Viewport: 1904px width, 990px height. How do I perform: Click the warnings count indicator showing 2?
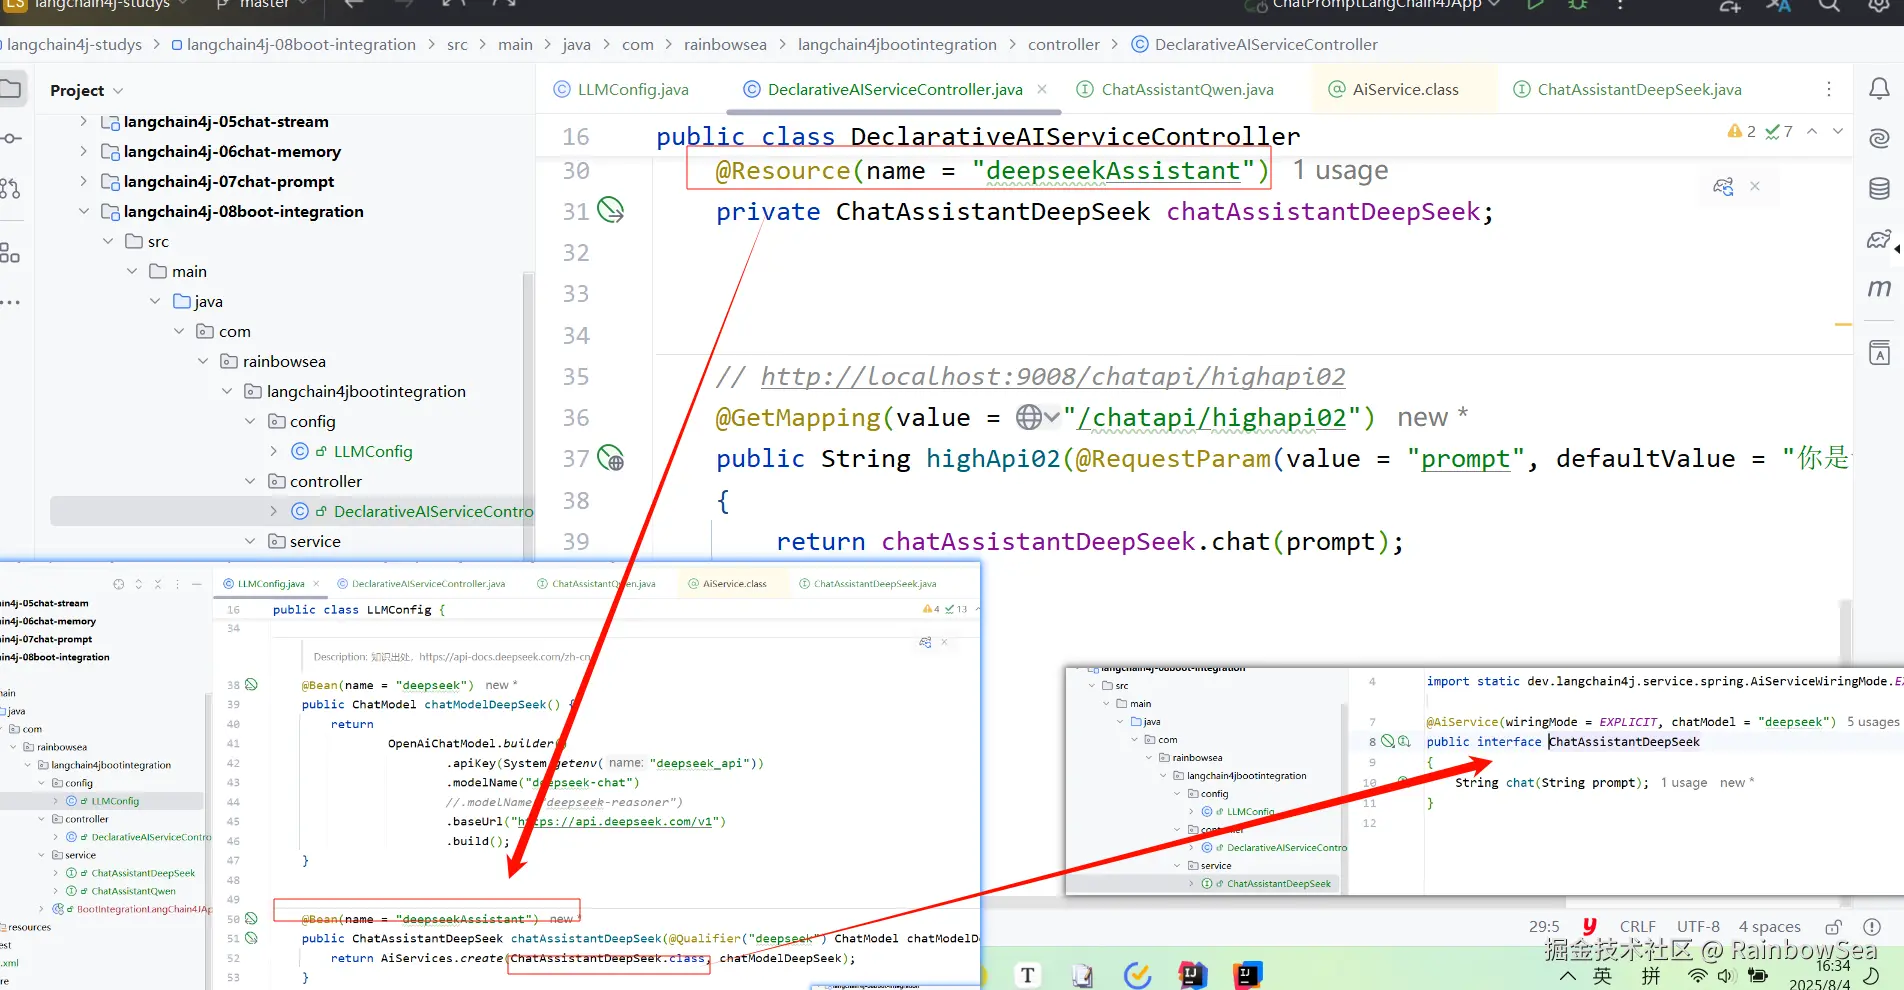(1741, 131)
